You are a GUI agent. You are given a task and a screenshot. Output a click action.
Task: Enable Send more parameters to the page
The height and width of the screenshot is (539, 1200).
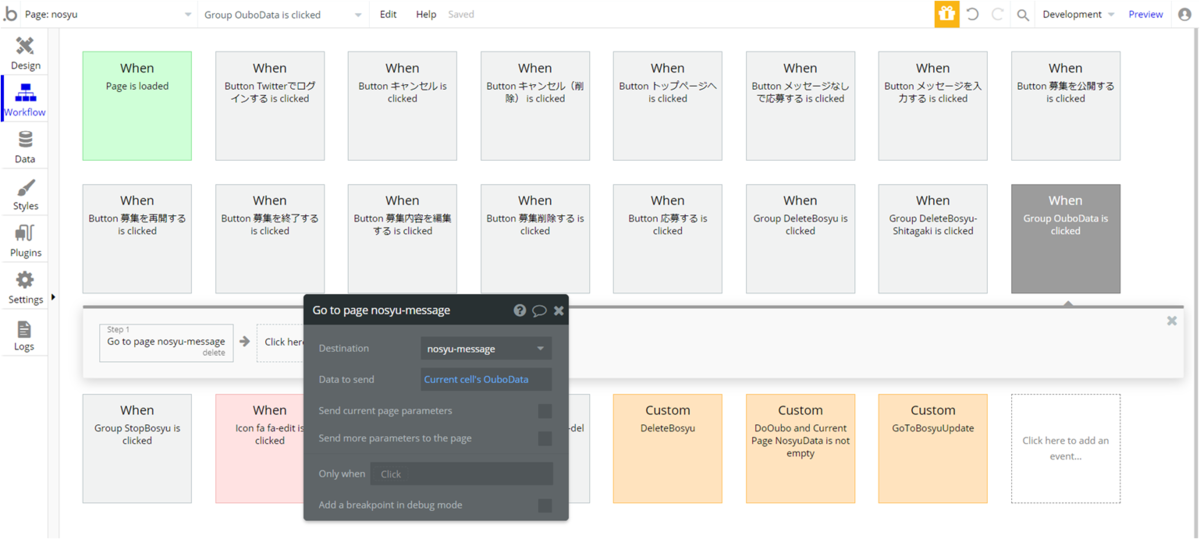click(x=545, y=438)
